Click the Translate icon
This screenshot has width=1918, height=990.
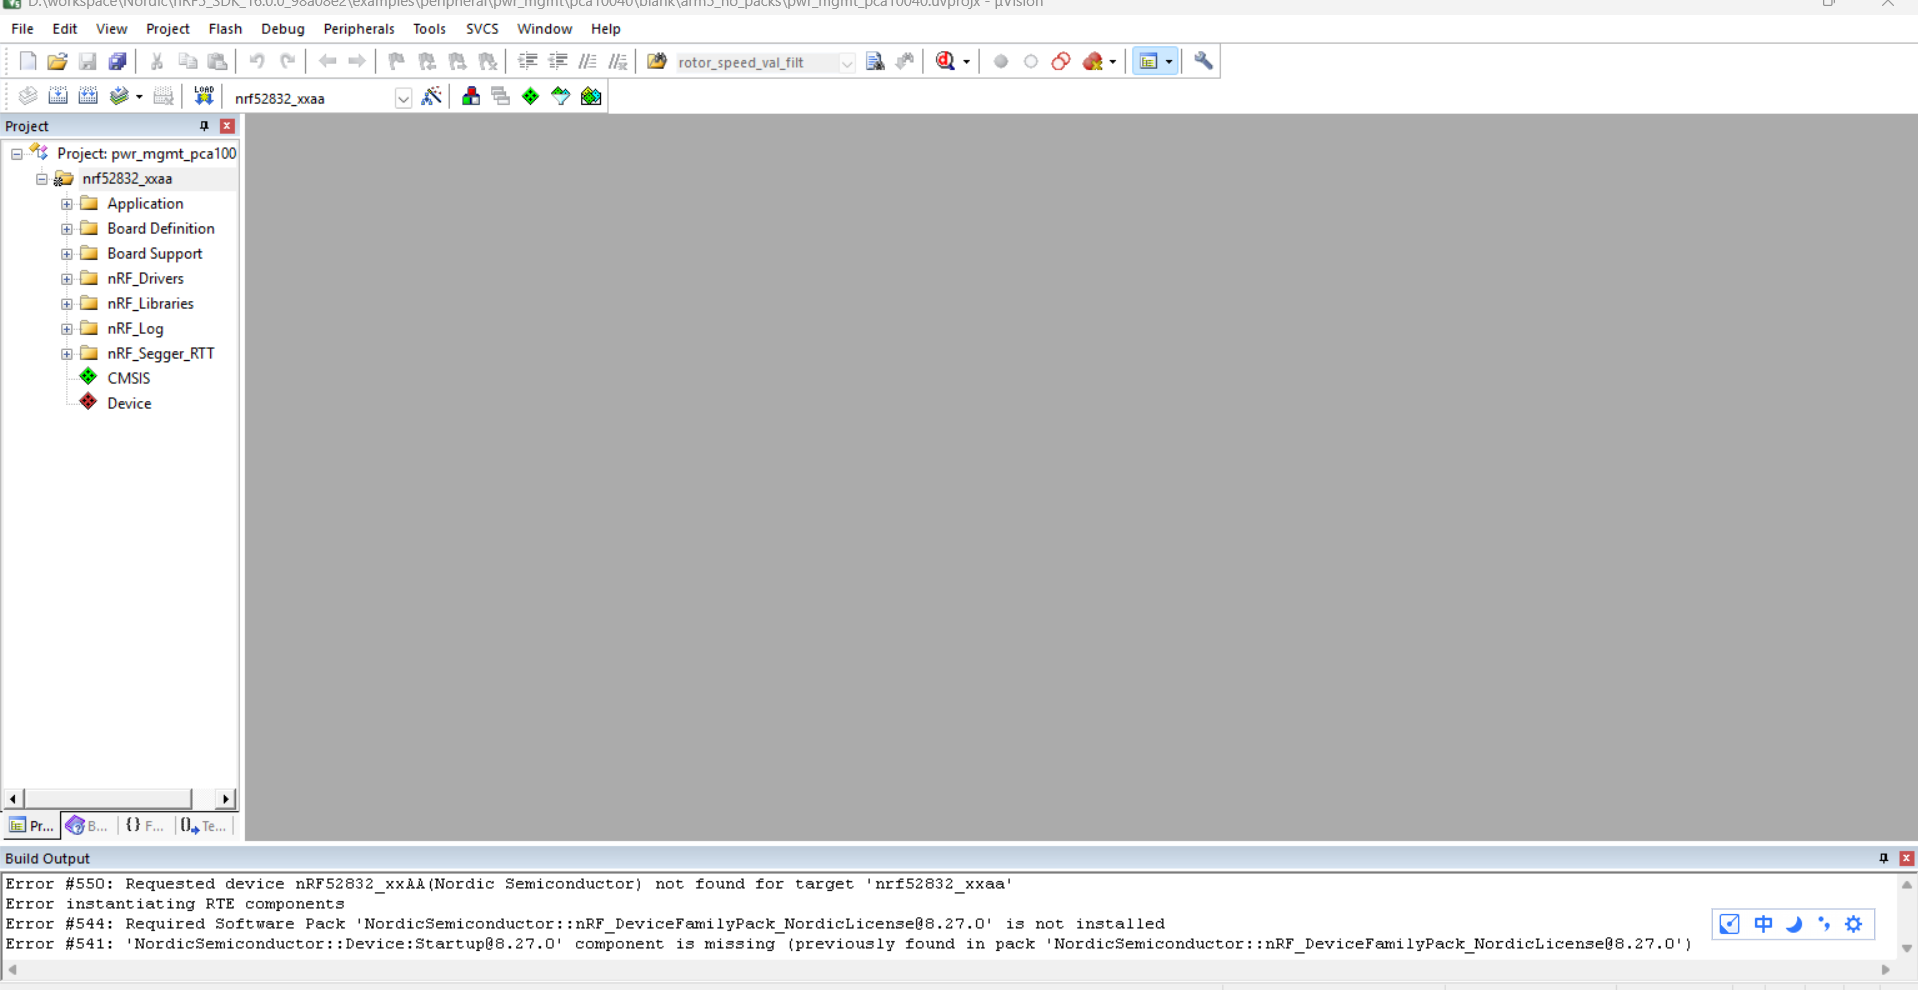pyautogui.click(x=28, y=97)
